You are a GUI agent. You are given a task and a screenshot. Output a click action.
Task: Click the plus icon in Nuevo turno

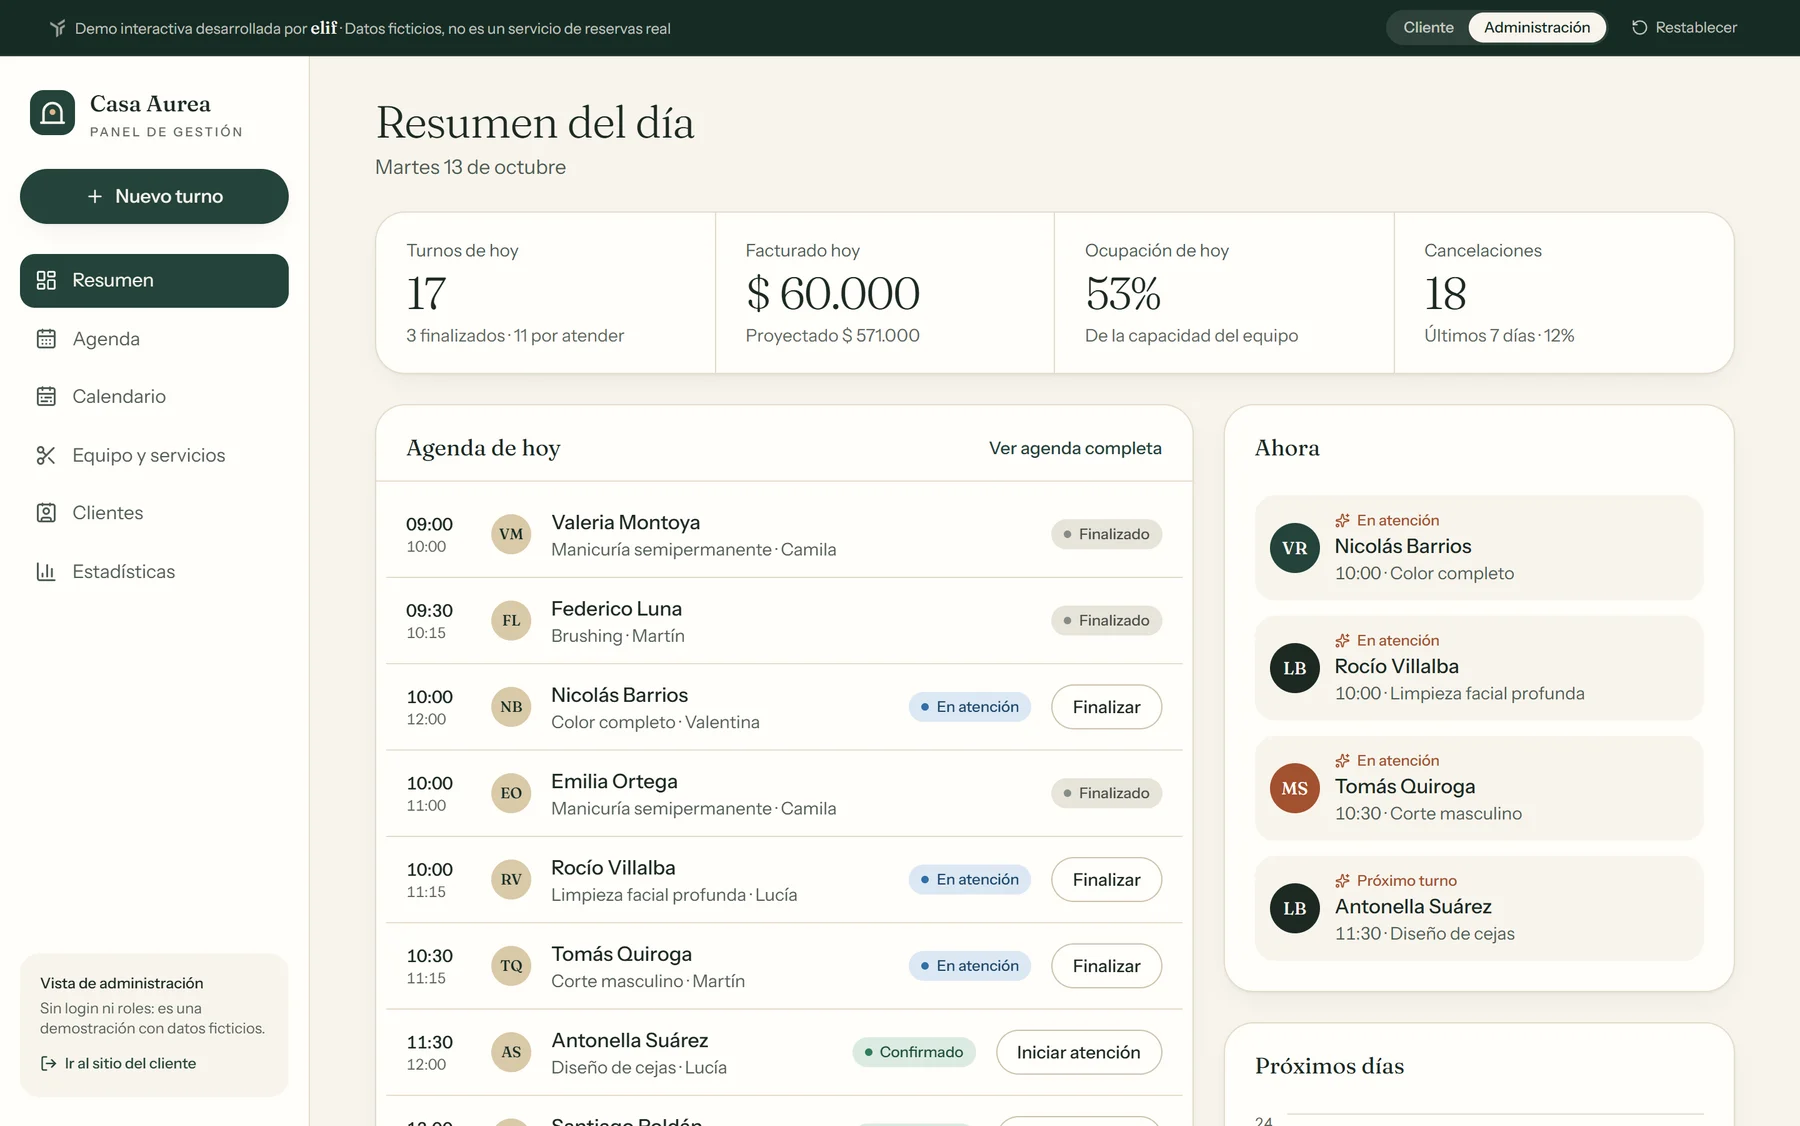pos(95,197)
